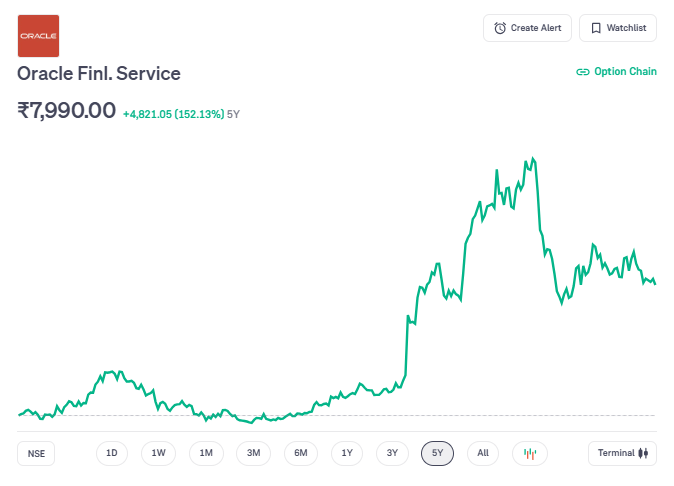The image size is (674, 486).
Task: Select the 1M time range
Action: click(206, 453)
